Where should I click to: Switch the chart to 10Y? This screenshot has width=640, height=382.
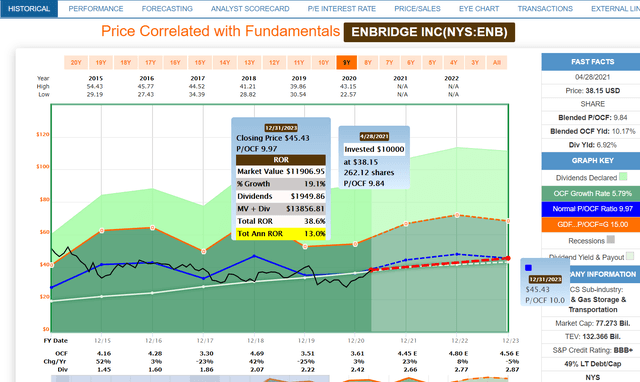tap(324, 62)
